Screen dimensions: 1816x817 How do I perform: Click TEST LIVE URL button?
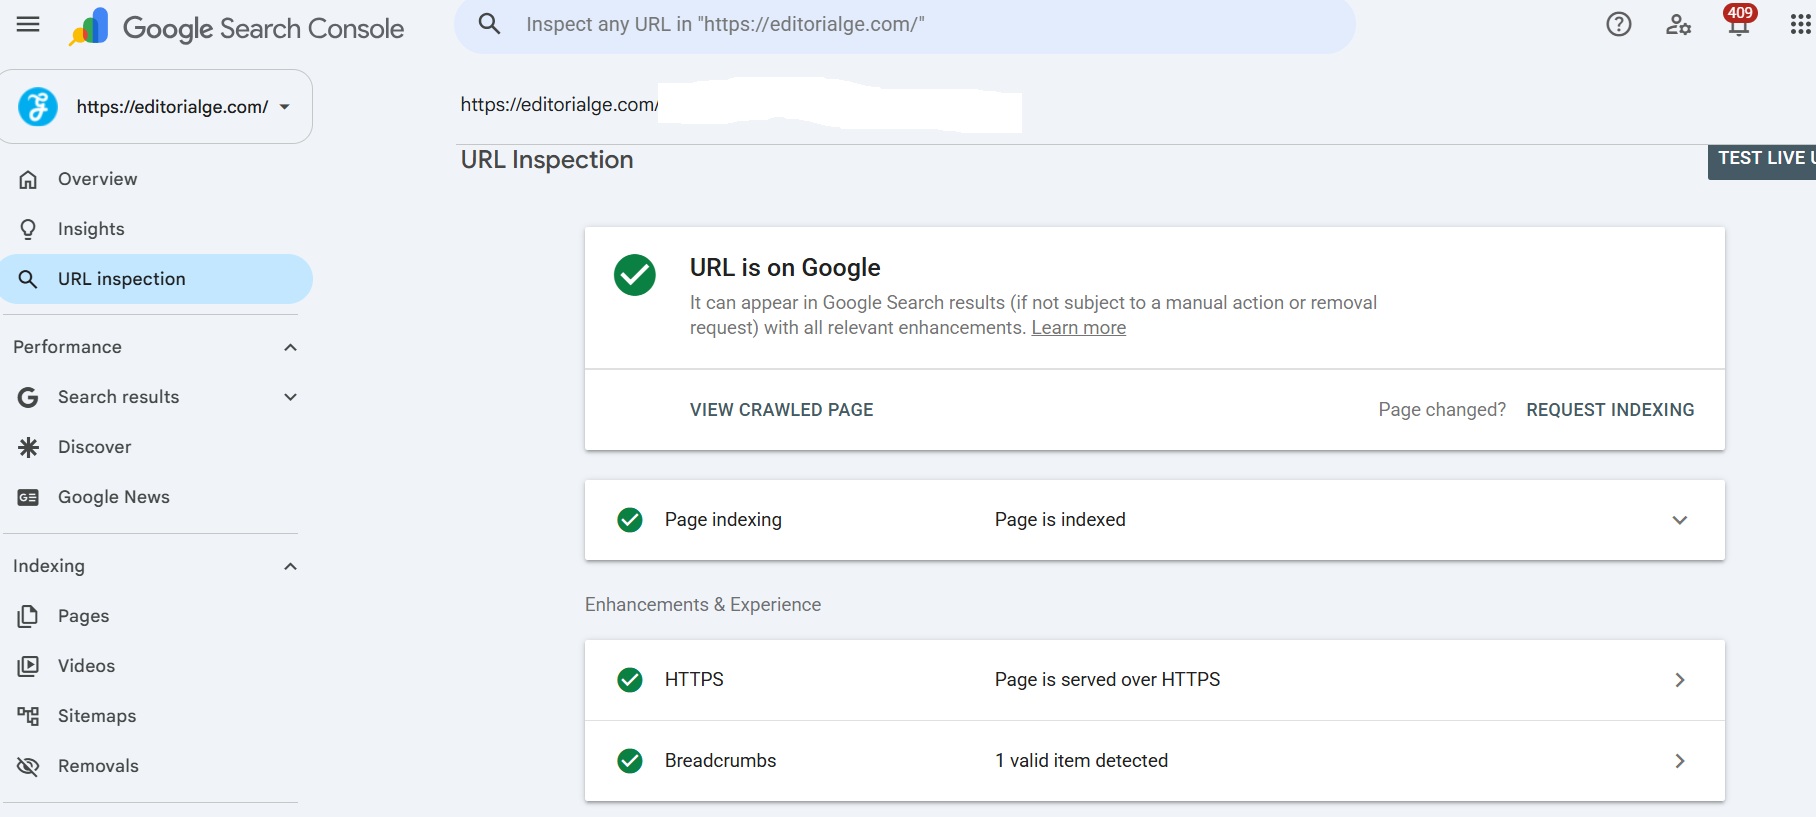coord(1762,161)
